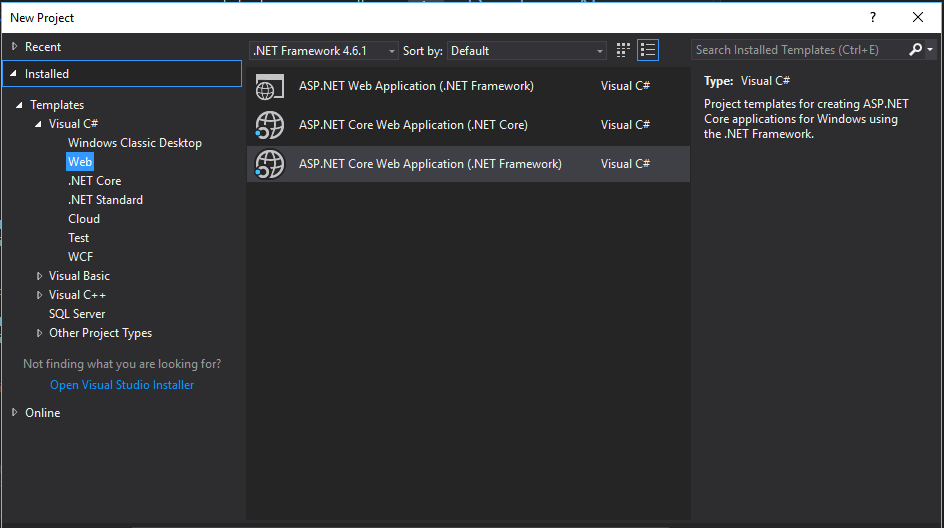Select the WCF category
The width and height of the screenshot is (944, 528).
point(80,256)
